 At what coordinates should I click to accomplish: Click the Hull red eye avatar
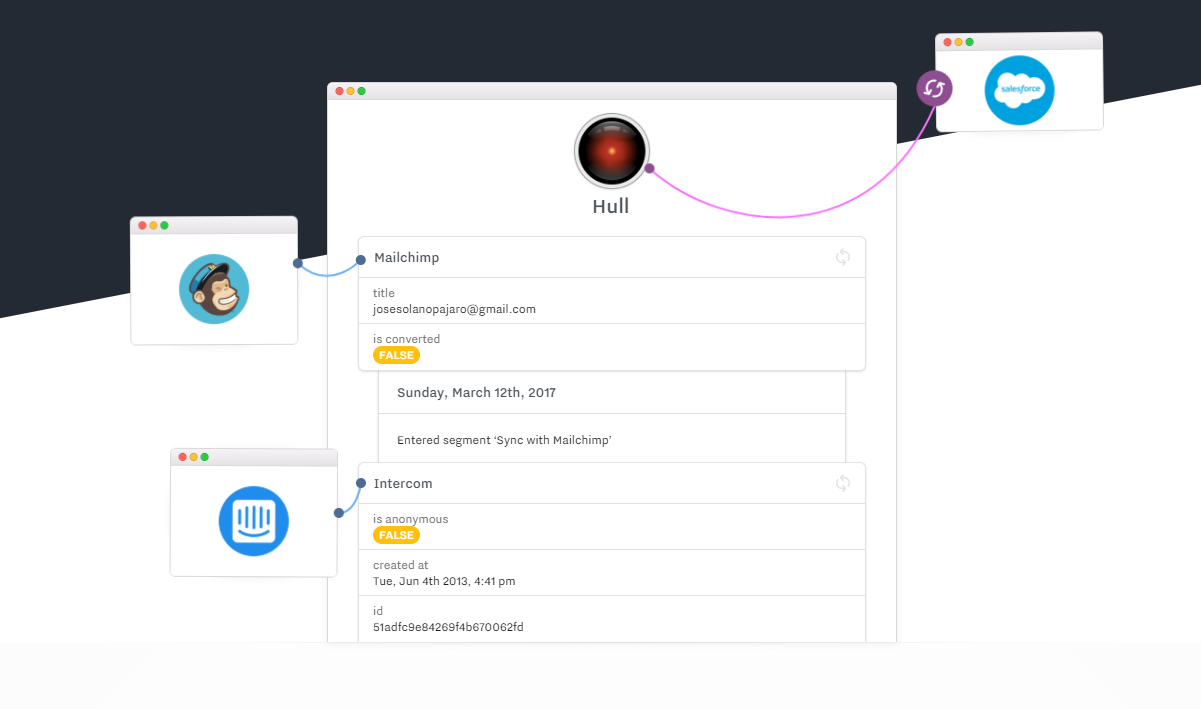coord(612,151)
